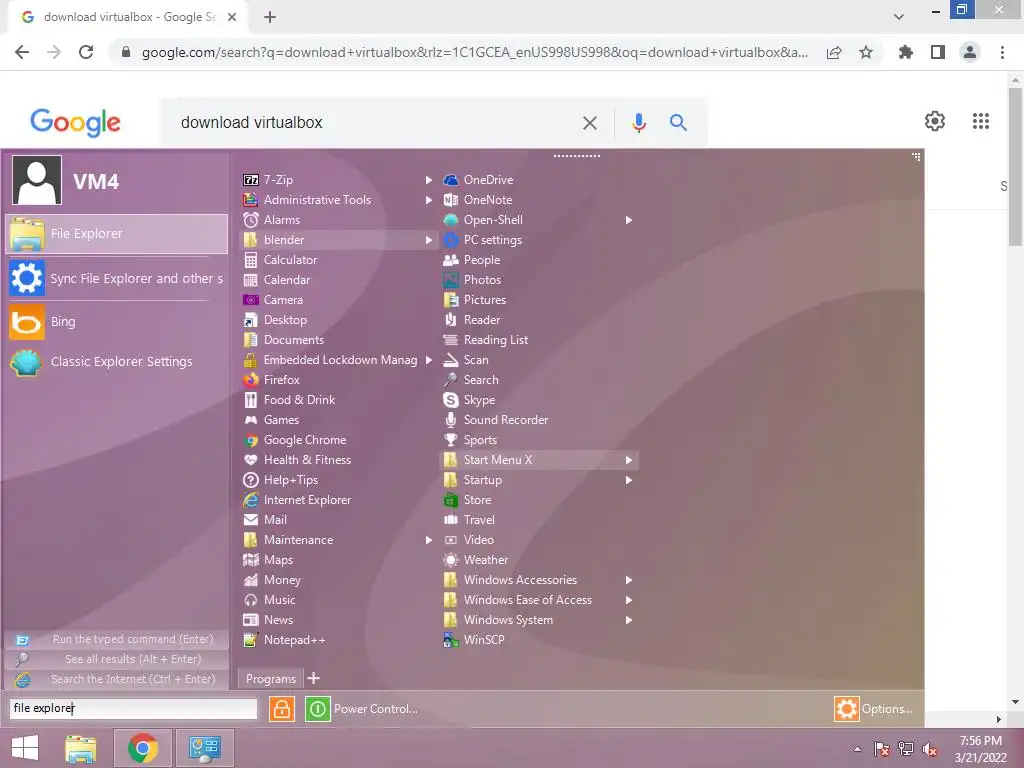Expand Administrative Tools submenu arrow
Image resolution: width=1024 pixels, height=768 pixels.
tap(428, 200)
